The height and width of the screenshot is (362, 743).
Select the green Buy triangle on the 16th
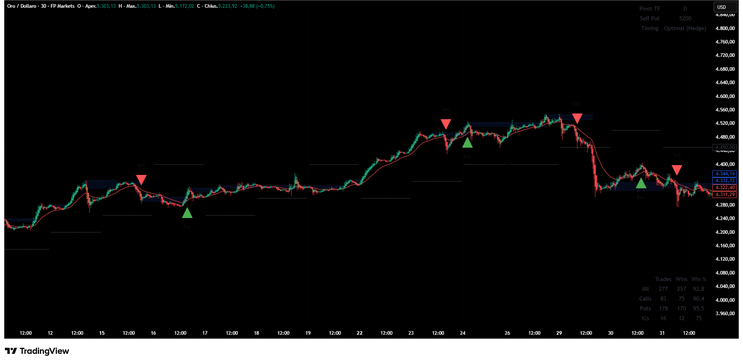pyautogui.click(x=188, y=213)
